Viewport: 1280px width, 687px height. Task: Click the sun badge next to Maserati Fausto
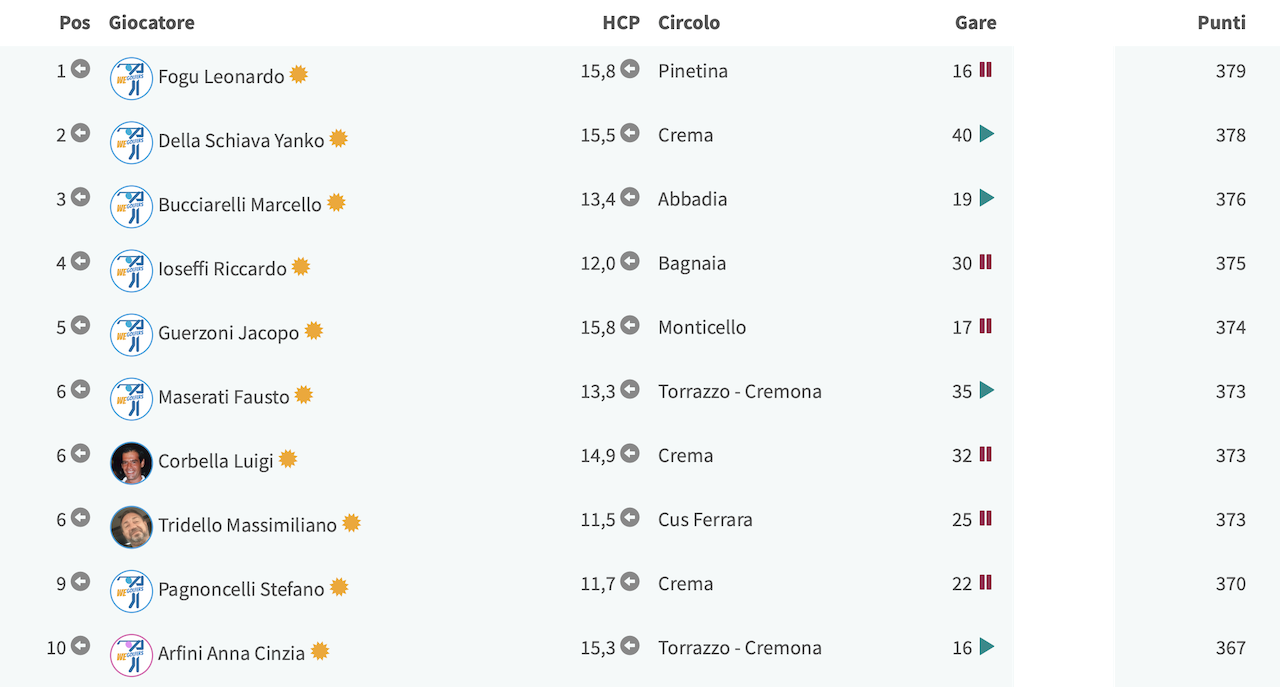304,395
